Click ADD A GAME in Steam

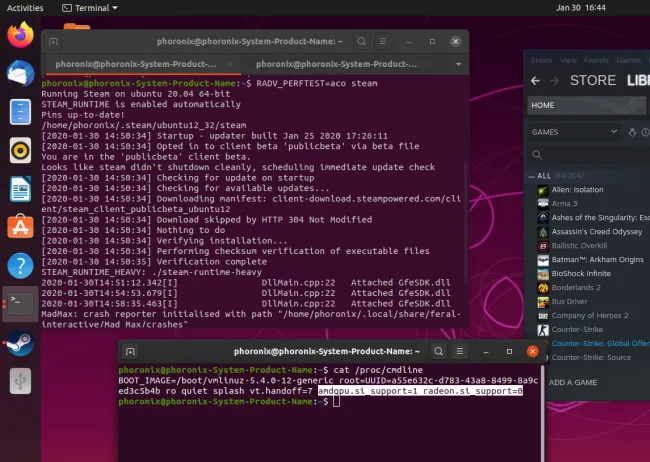(x=573, y=383)
